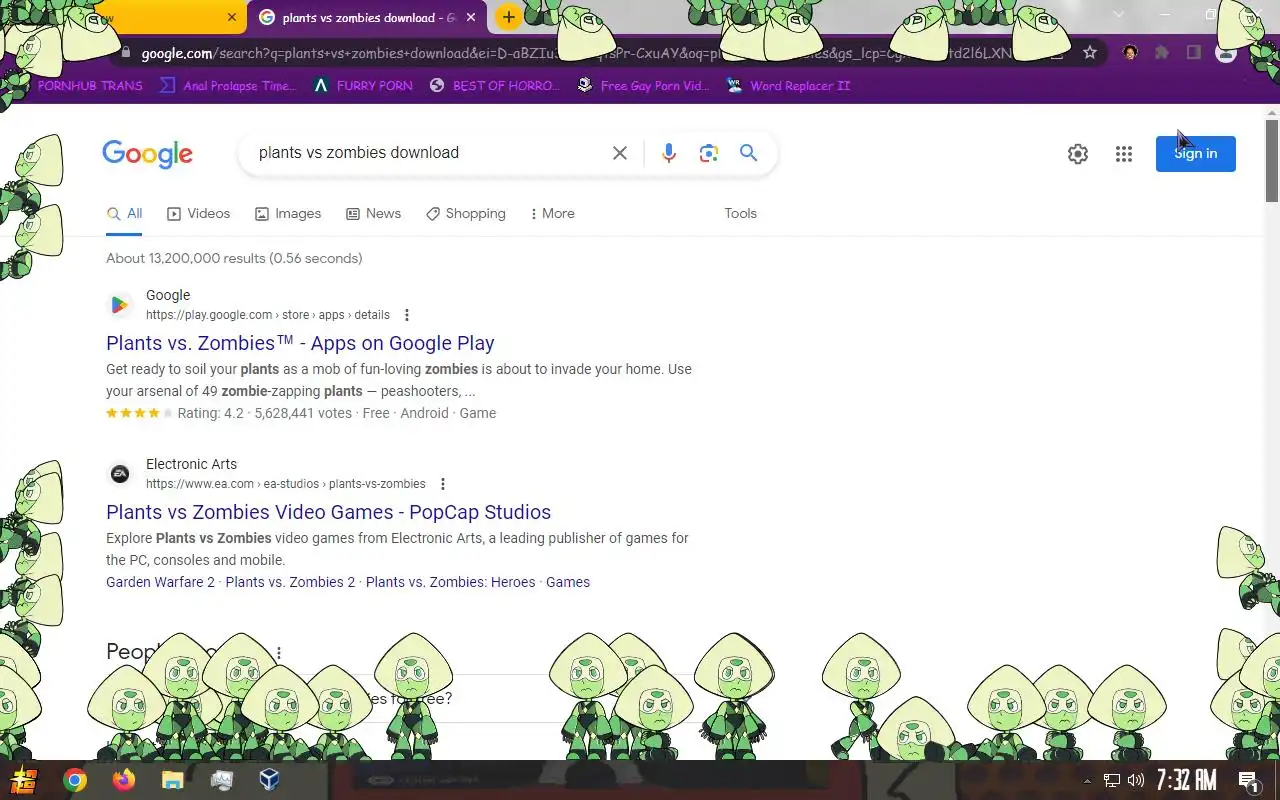The width and height of the screenshot is (1280, 800).
Task: Open the notification center icon
Action: (1248, 781)
